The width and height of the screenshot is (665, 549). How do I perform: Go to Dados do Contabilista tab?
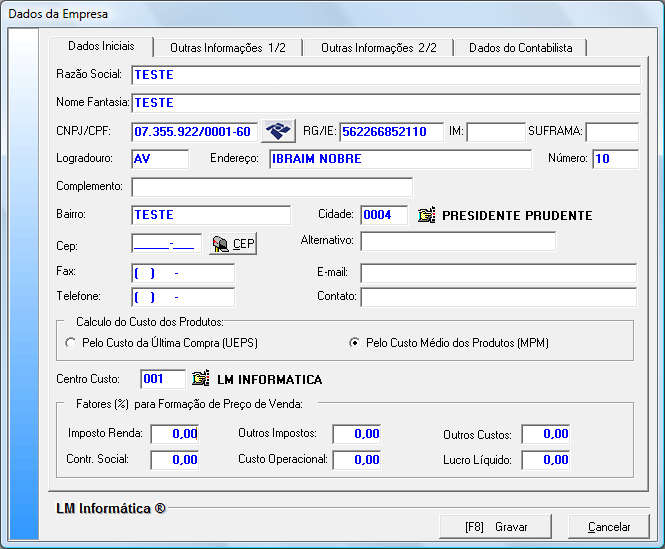[520, 48]
